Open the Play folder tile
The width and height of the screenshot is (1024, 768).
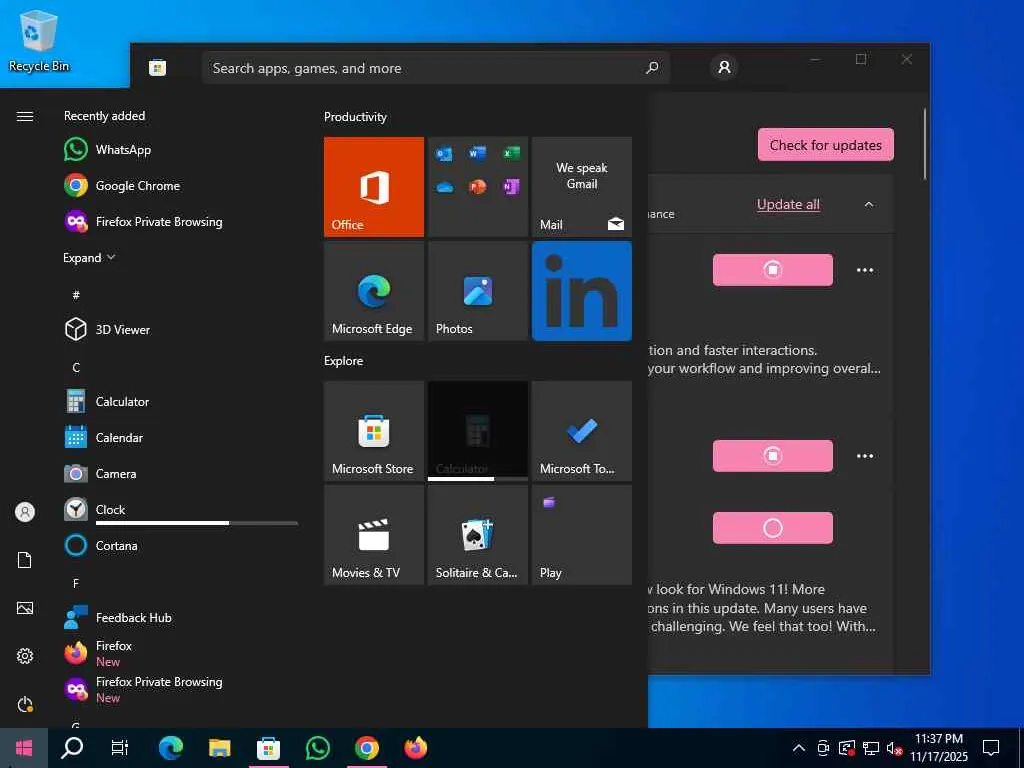(x=581, y=535)
